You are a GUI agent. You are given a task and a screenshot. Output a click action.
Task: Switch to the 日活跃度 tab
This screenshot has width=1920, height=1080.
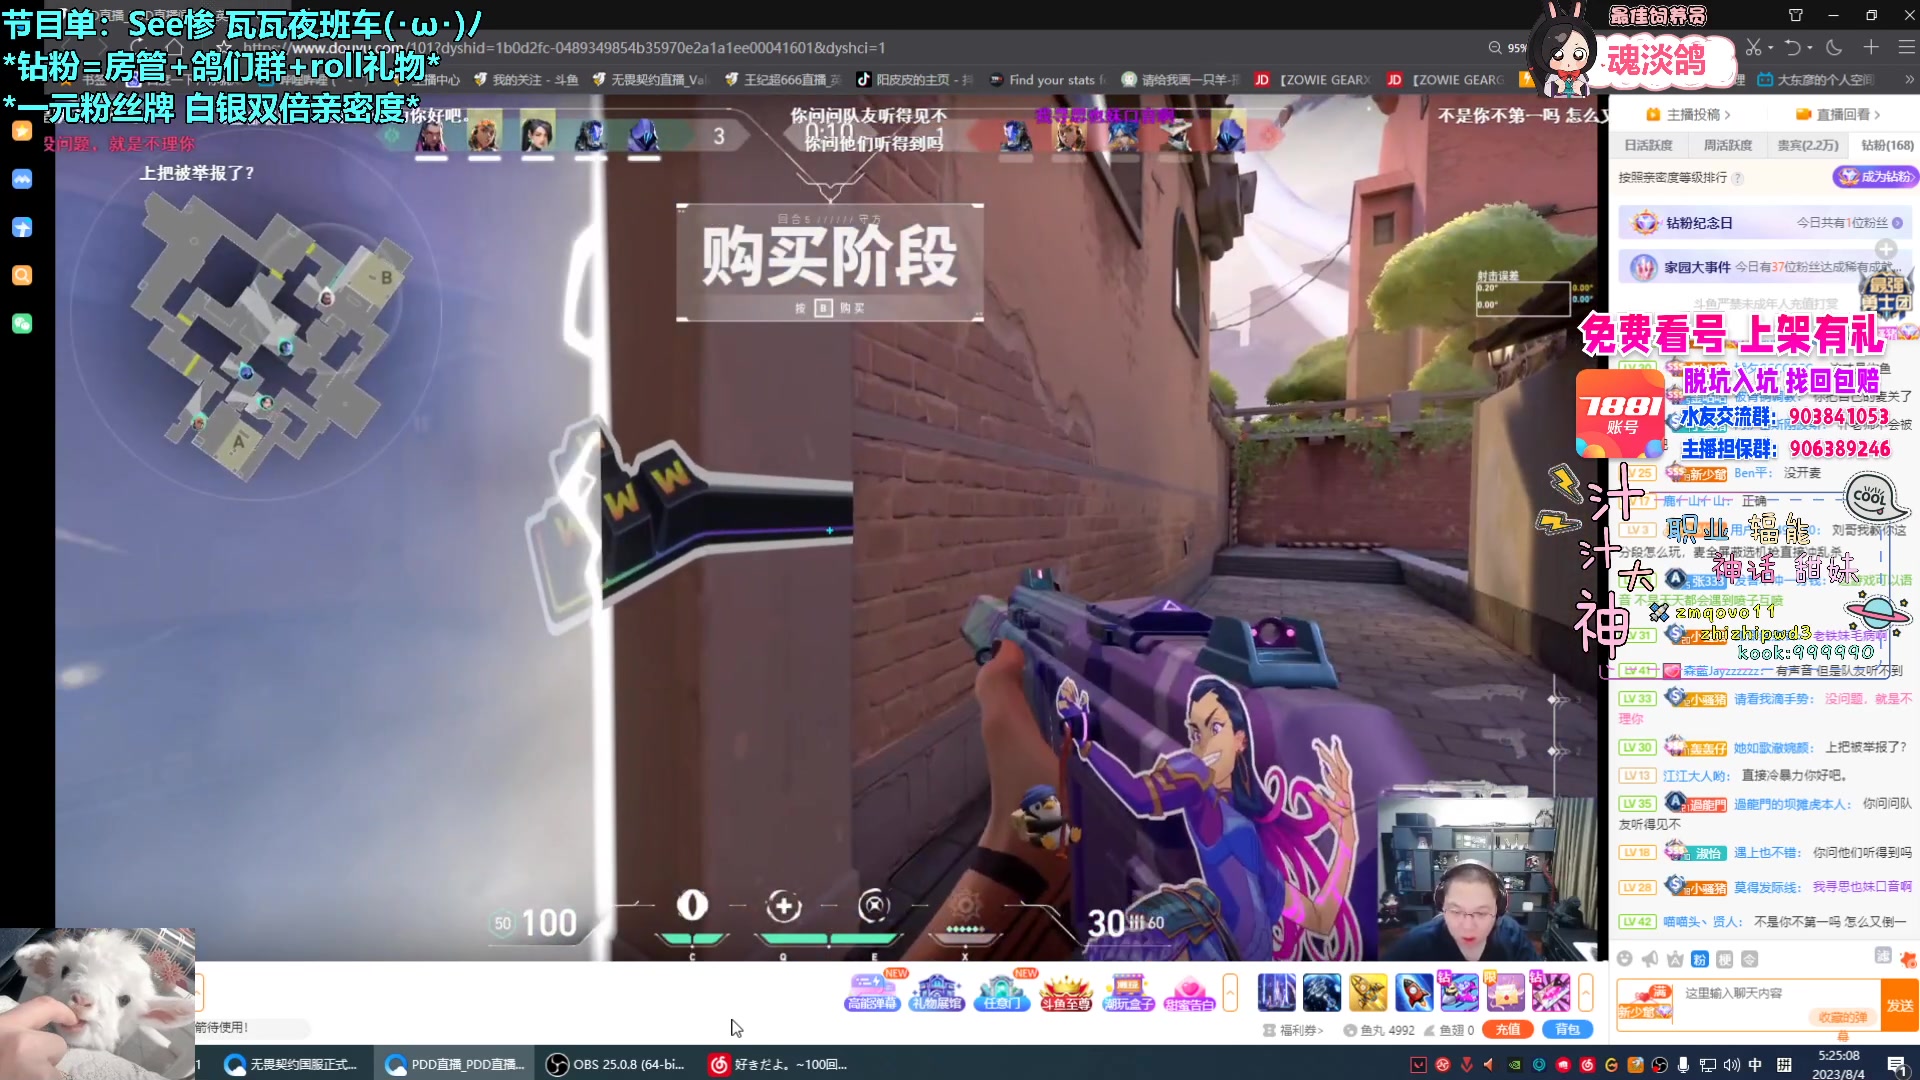tap(1648, 145)
